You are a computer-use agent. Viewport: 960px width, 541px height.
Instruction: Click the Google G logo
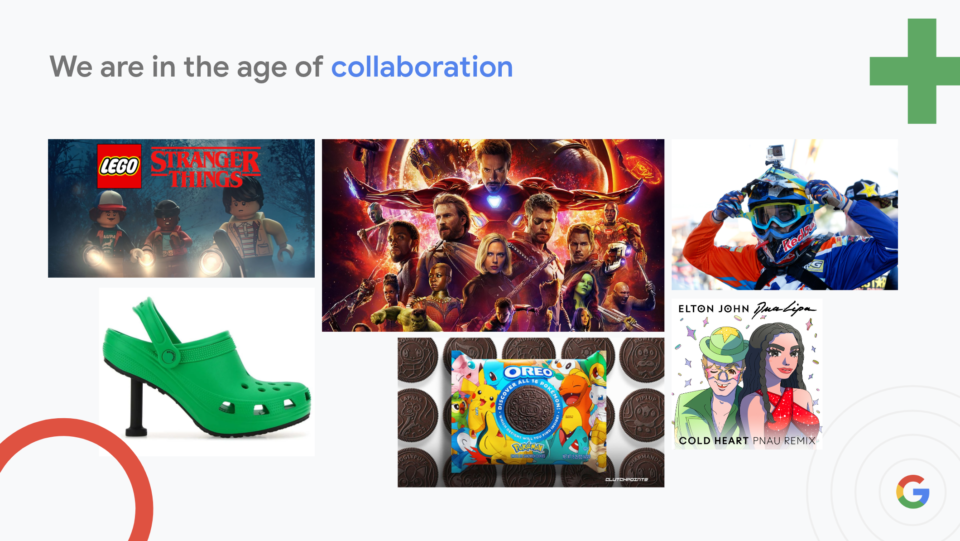[x=913, y=491]
